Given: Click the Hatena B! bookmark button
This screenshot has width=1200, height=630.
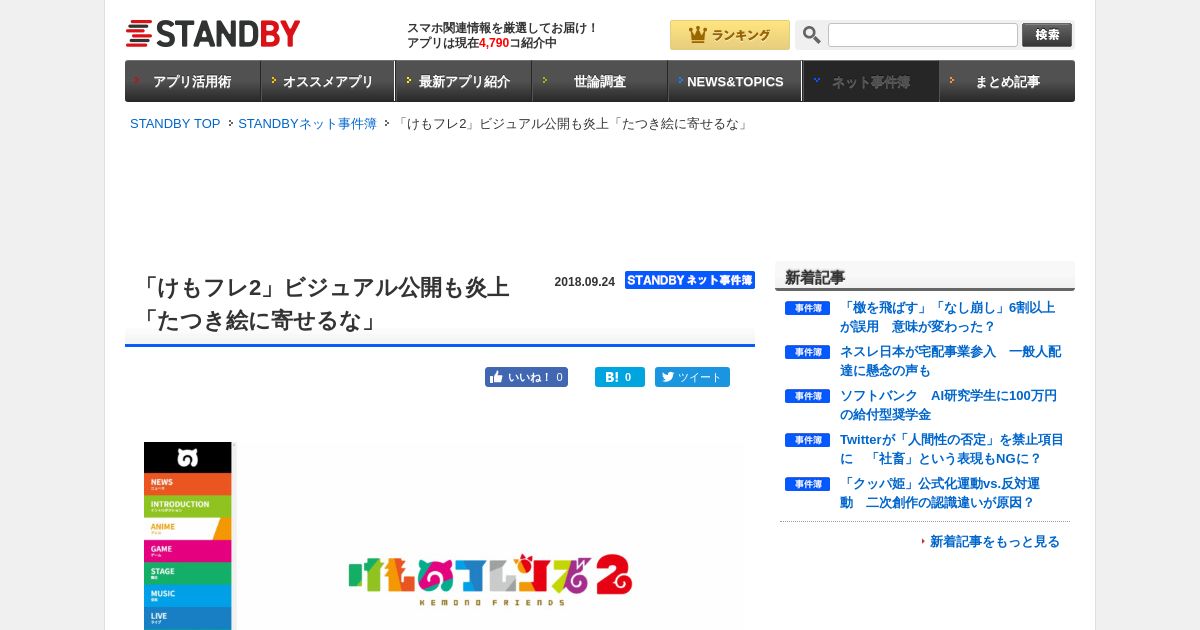Looking at the screenshot, I should [620, 377].
